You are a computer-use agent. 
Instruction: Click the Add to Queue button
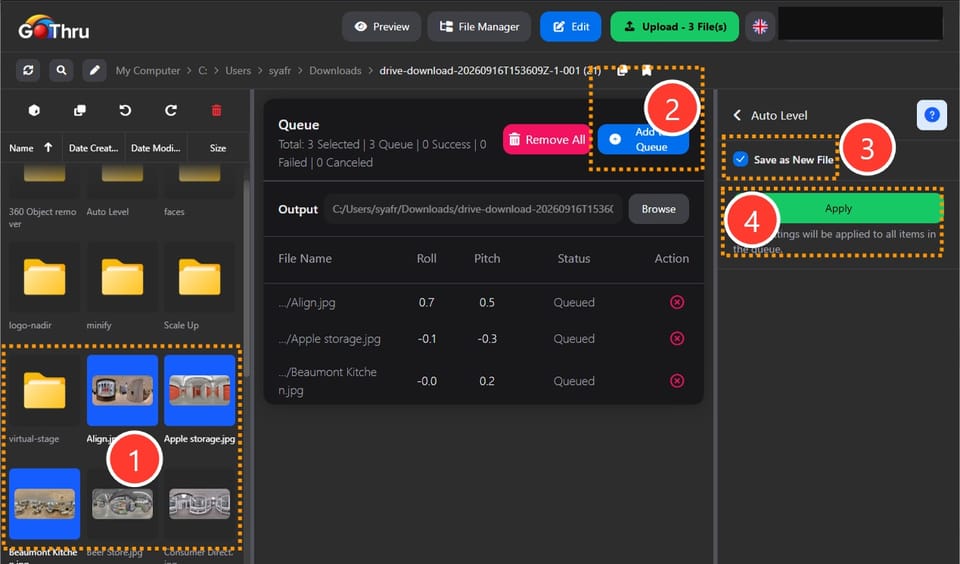[x=643, y=140]
